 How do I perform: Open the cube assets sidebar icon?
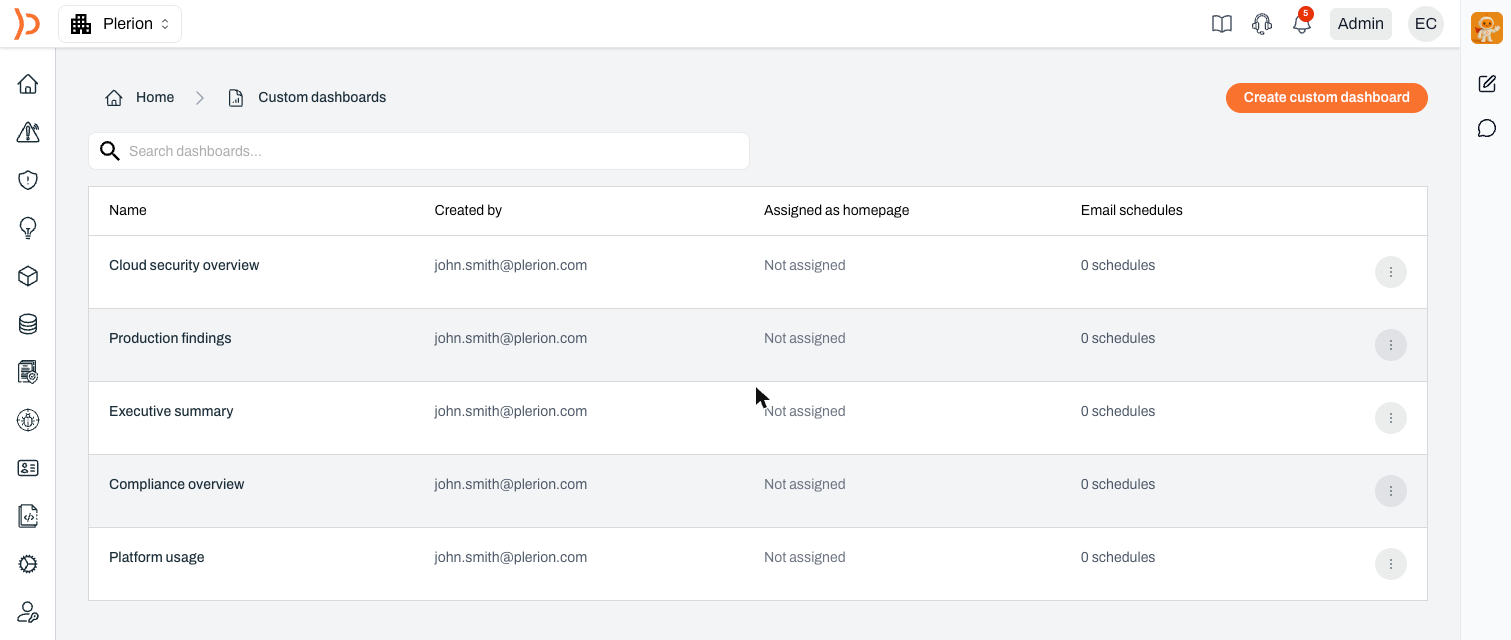point(28,276)
